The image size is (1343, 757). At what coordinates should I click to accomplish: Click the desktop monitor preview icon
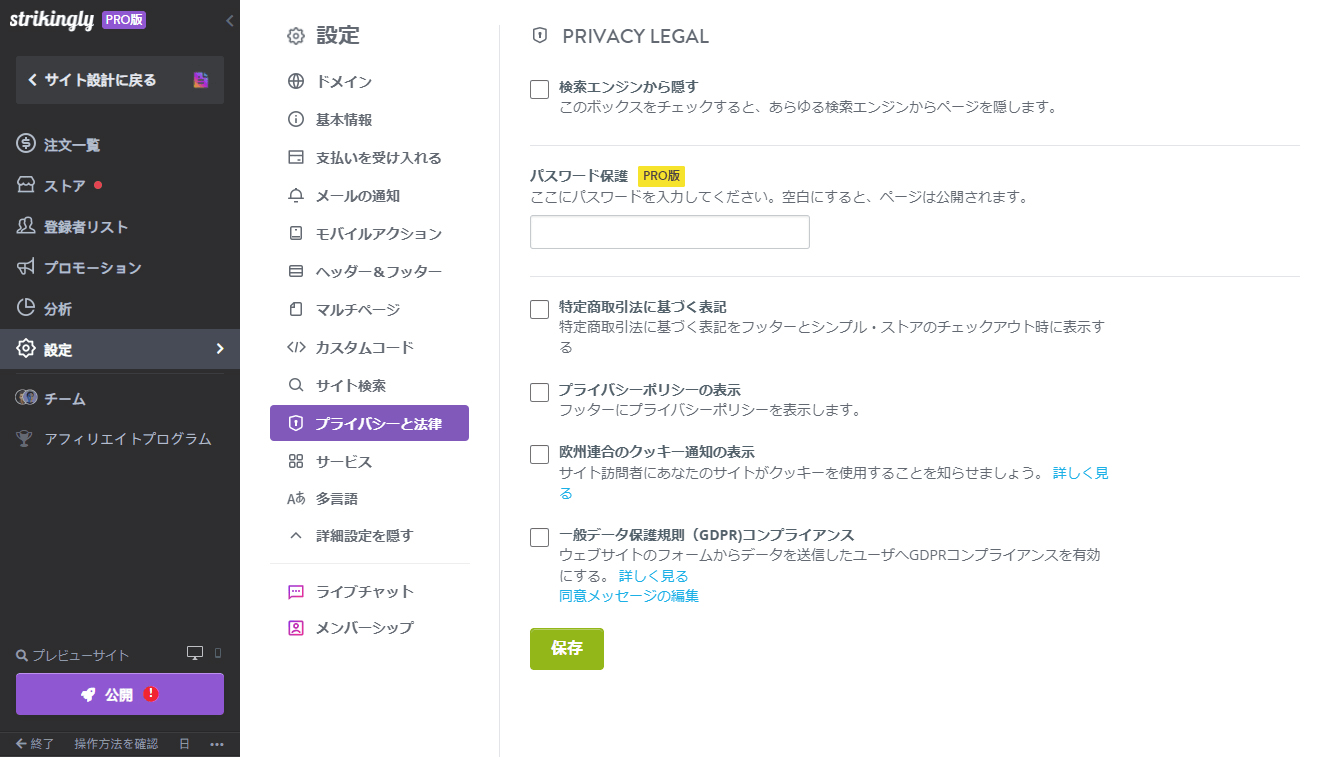point(195,650)
